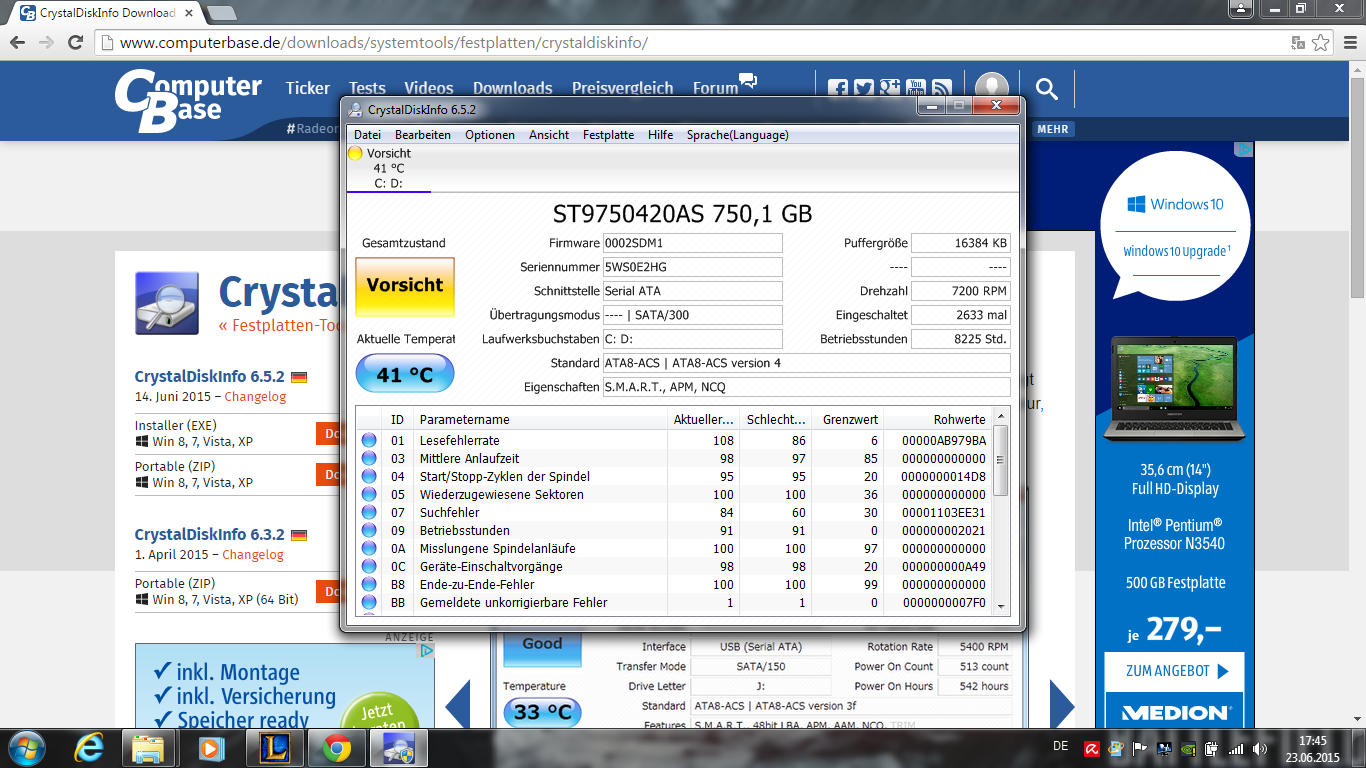Click the S.M.A.R.T. list vertical scrollbar
1366x768 pixels.
click(x=1001, y=512)
